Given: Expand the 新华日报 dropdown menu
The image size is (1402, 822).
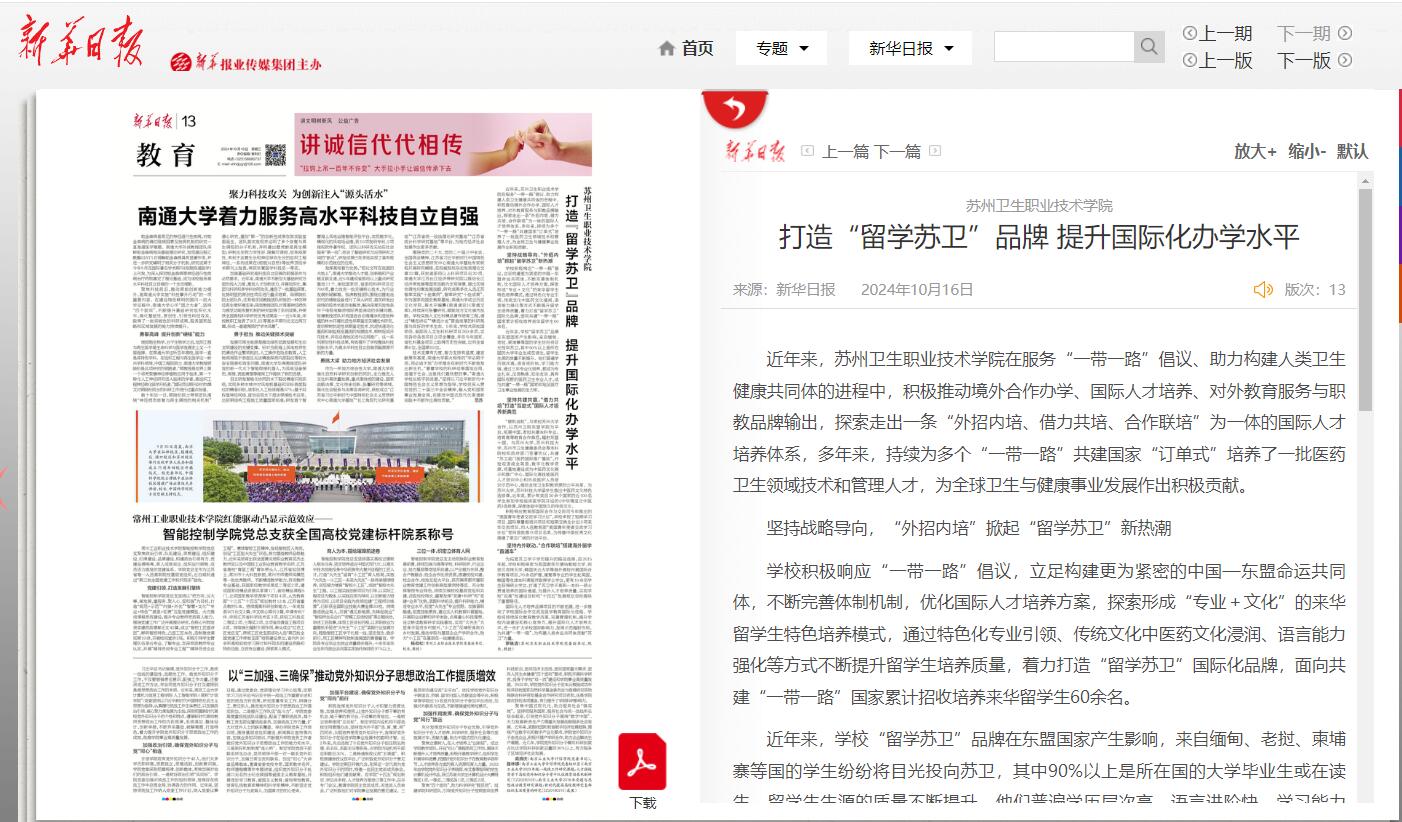Looking at the screenshot, I should point(912,48).
